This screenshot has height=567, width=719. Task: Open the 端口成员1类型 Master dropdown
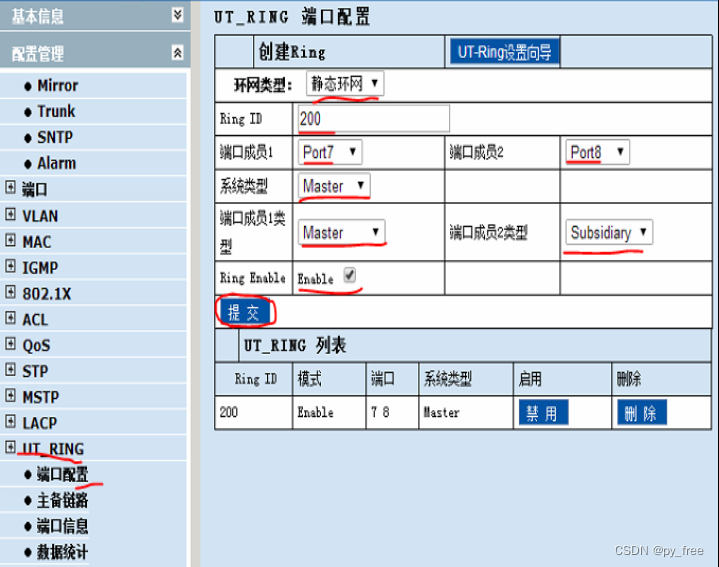point(341,232)
